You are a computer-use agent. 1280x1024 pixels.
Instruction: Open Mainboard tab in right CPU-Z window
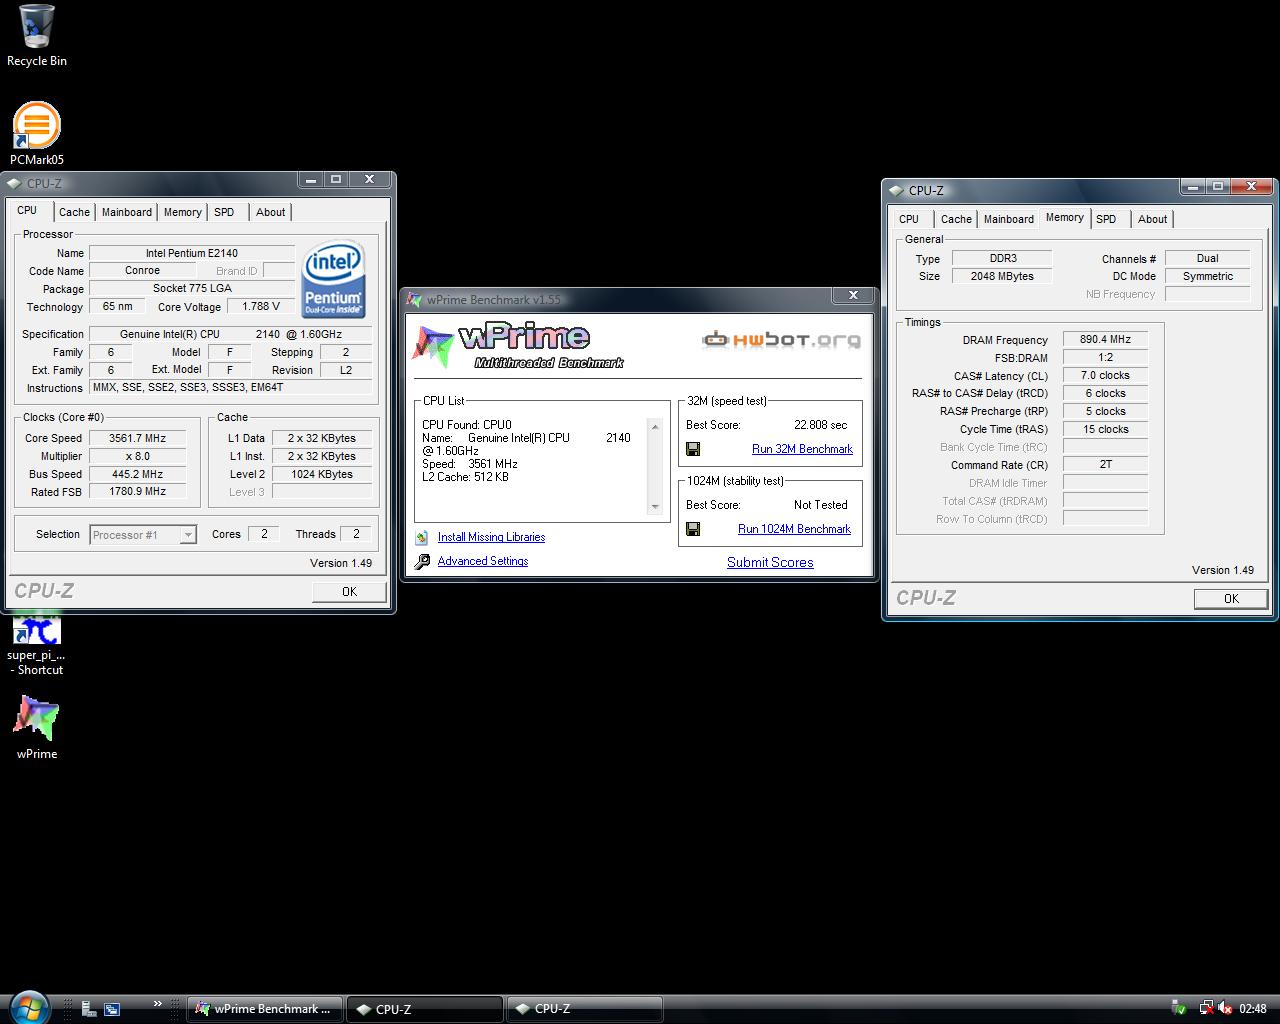click(1009, 219)
